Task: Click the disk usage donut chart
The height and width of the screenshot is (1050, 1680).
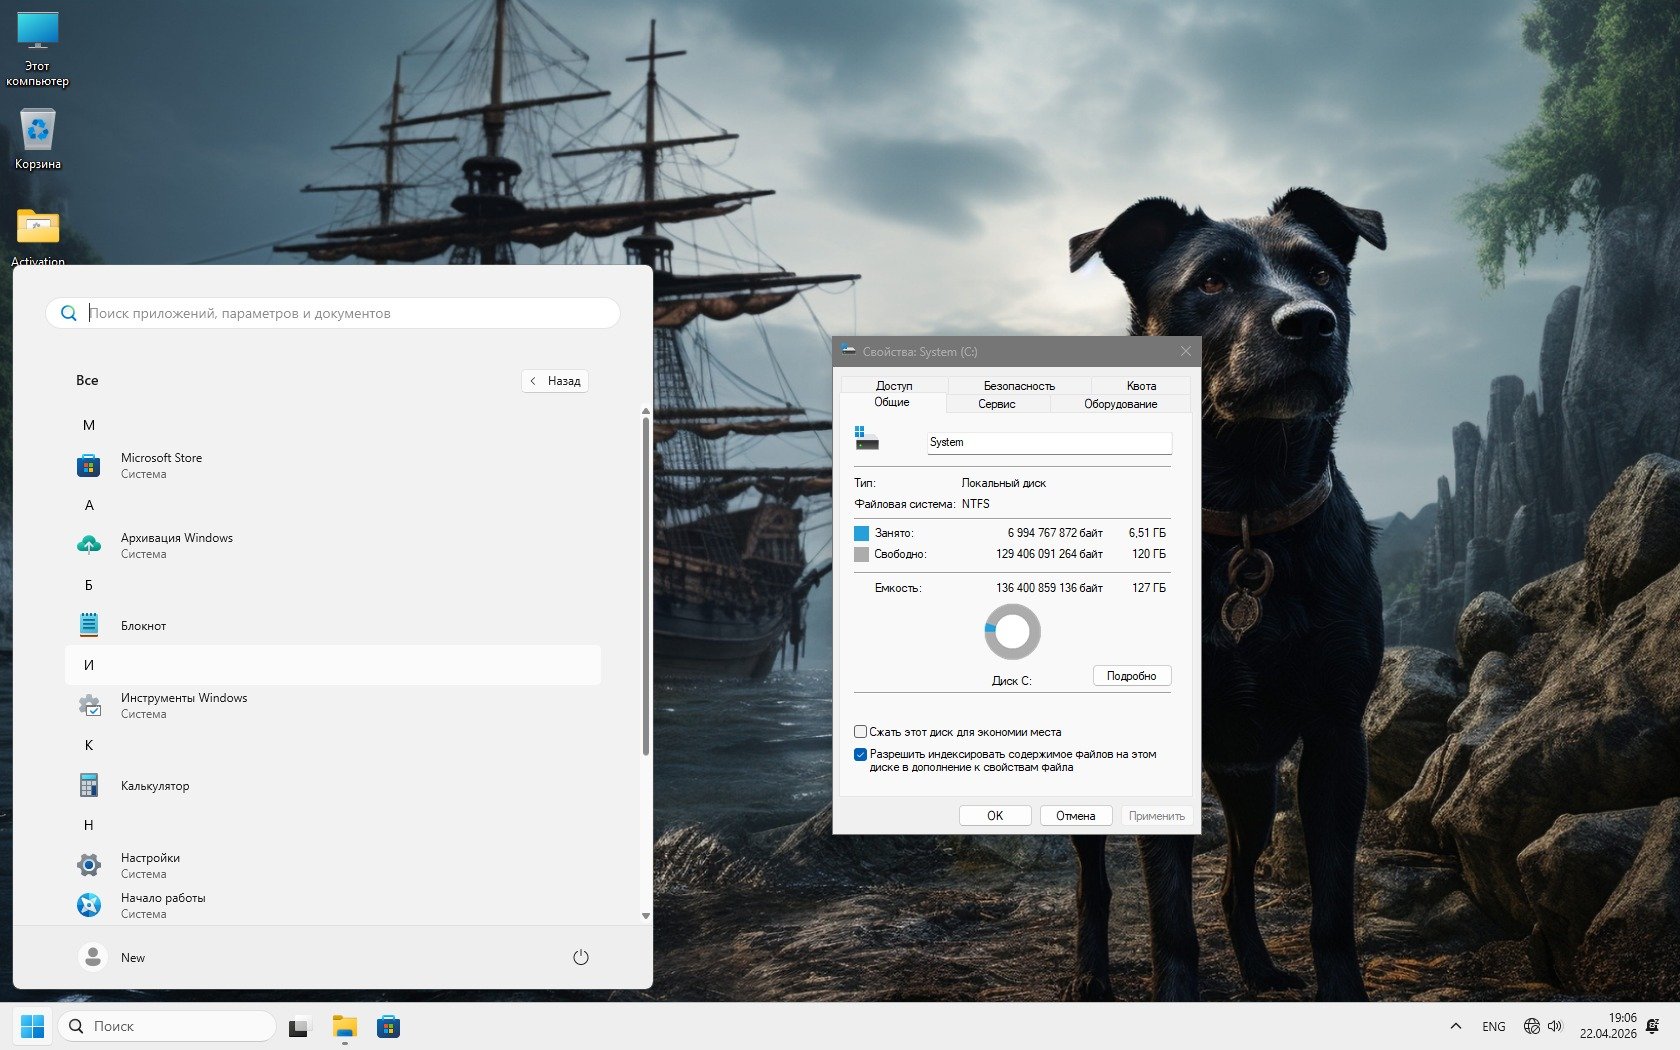Action: (x=1012, y=632)
